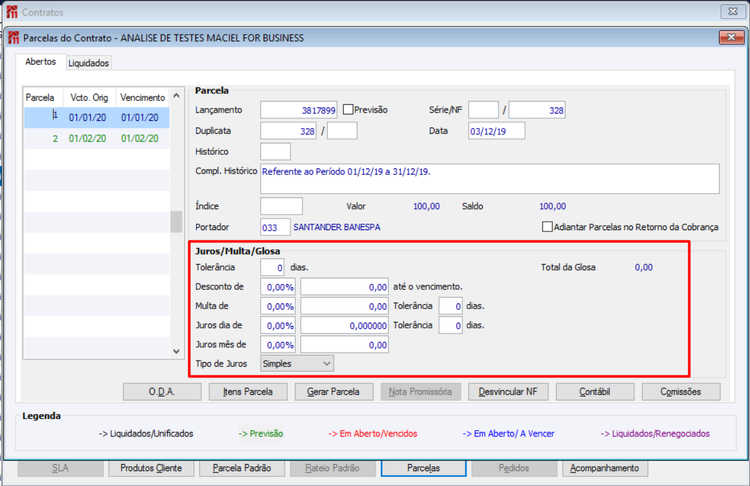Viewport: 750px width, 486px height.
Task: Open the Tipo de Juros dropdown
Action: coord(297,364)
